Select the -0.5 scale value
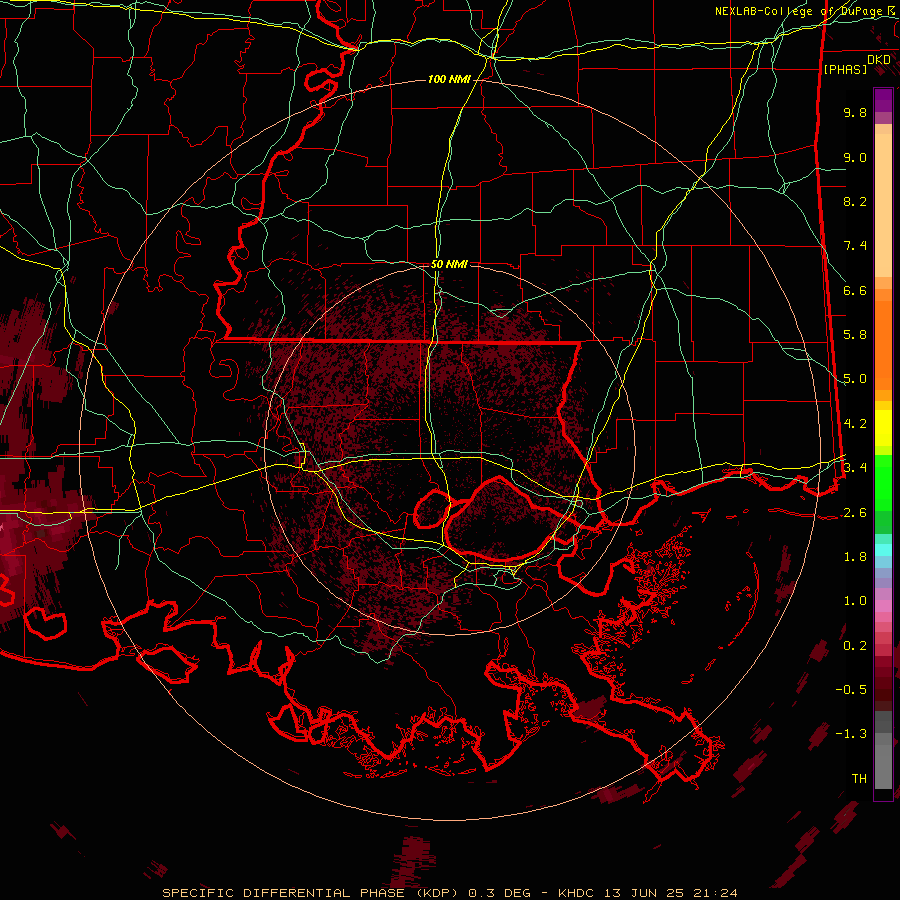 click(851, 689)
